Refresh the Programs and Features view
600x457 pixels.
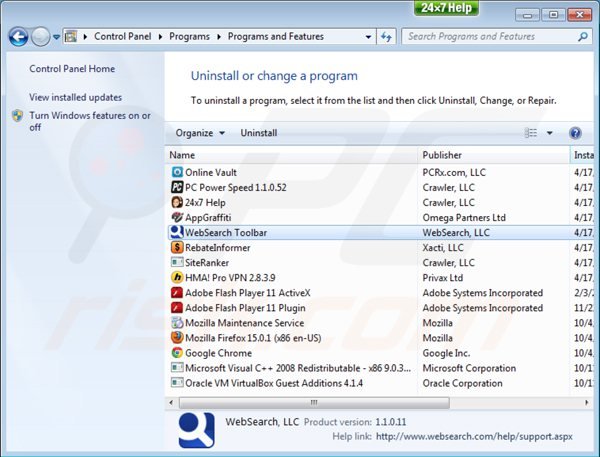[386, 37]
